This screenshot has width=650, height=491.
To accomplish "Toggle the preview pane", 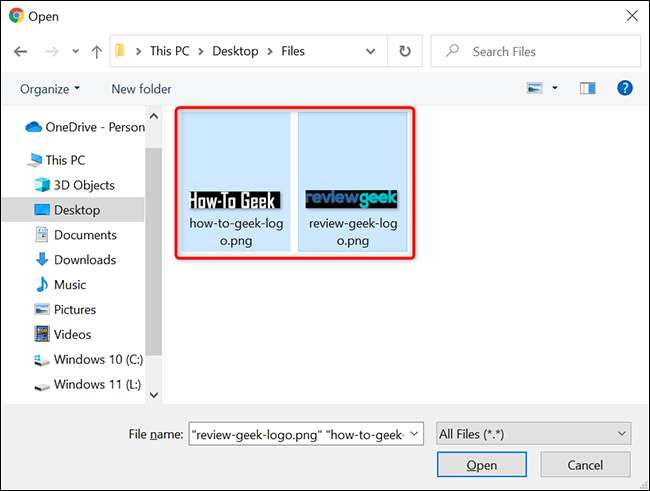I will (x=587, y=88).
